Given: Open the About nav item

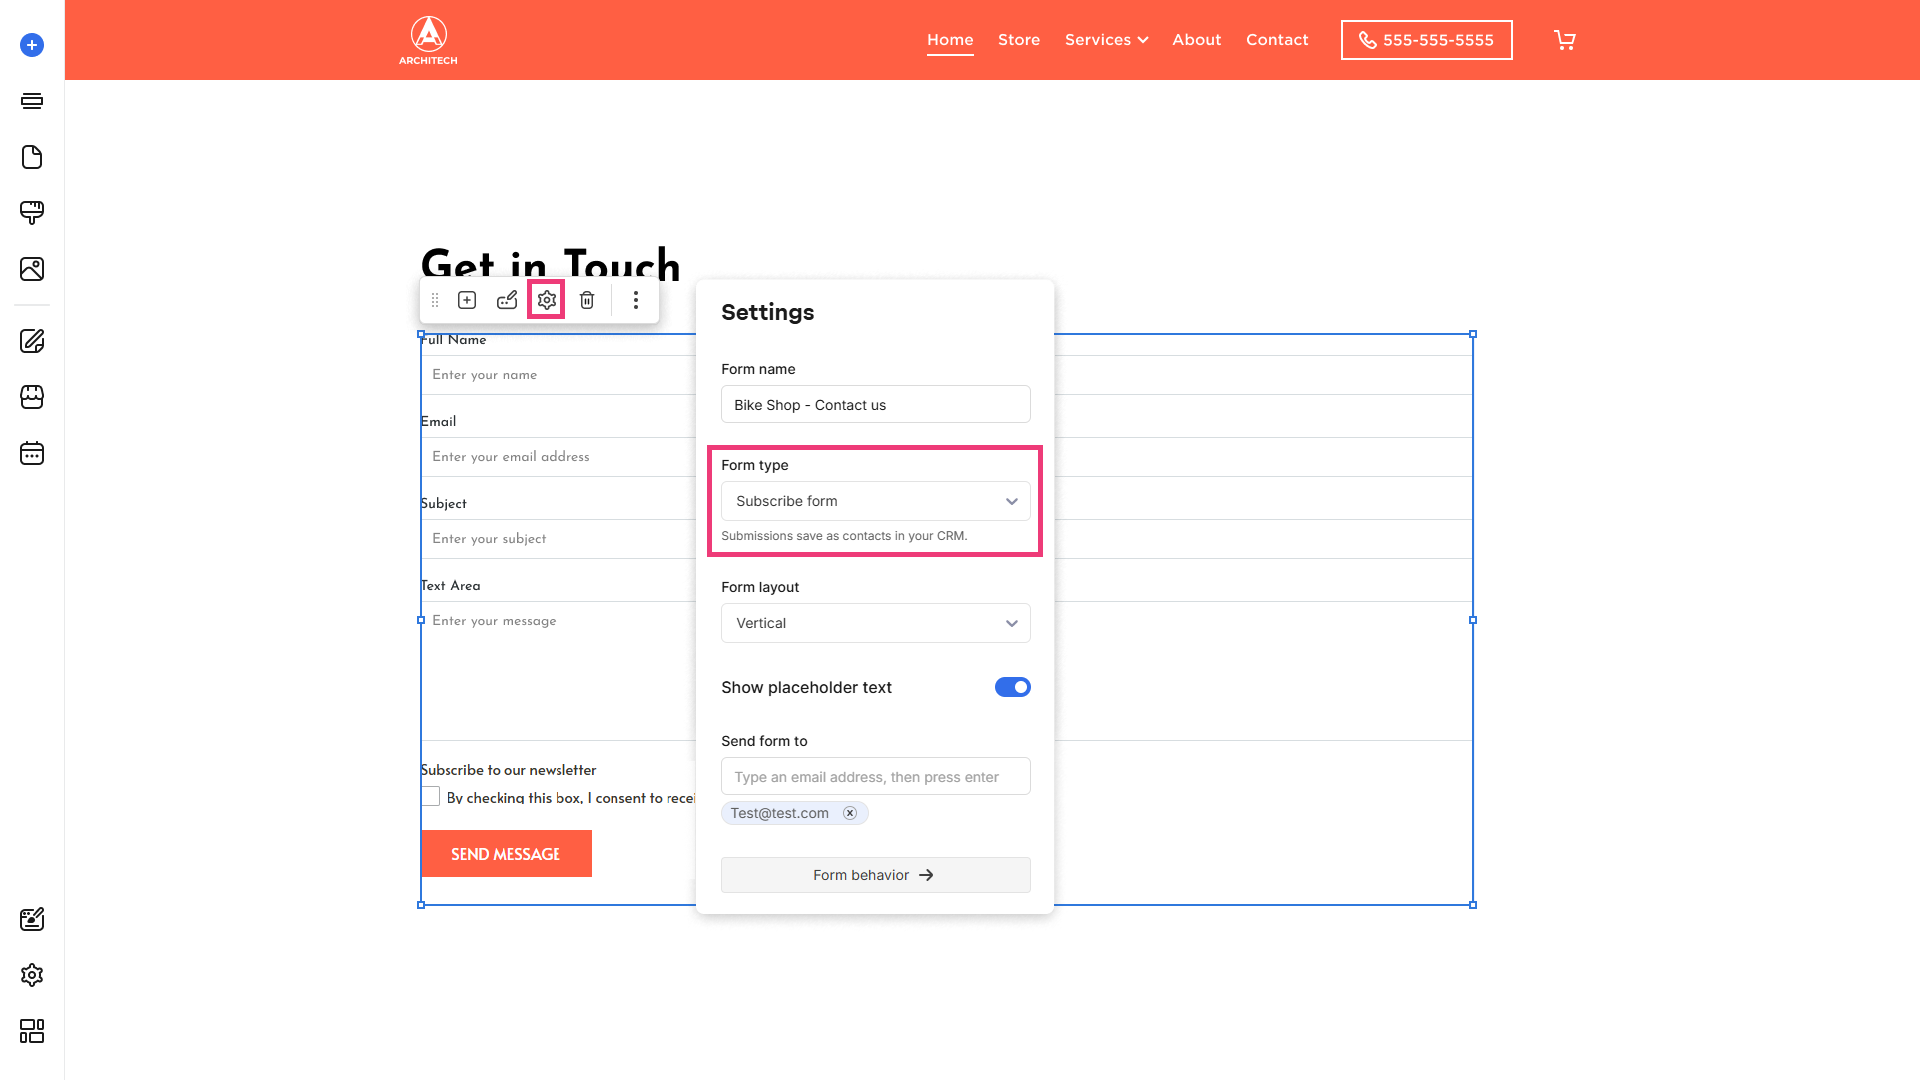Looking at the screenshot, I should 1197,40.
